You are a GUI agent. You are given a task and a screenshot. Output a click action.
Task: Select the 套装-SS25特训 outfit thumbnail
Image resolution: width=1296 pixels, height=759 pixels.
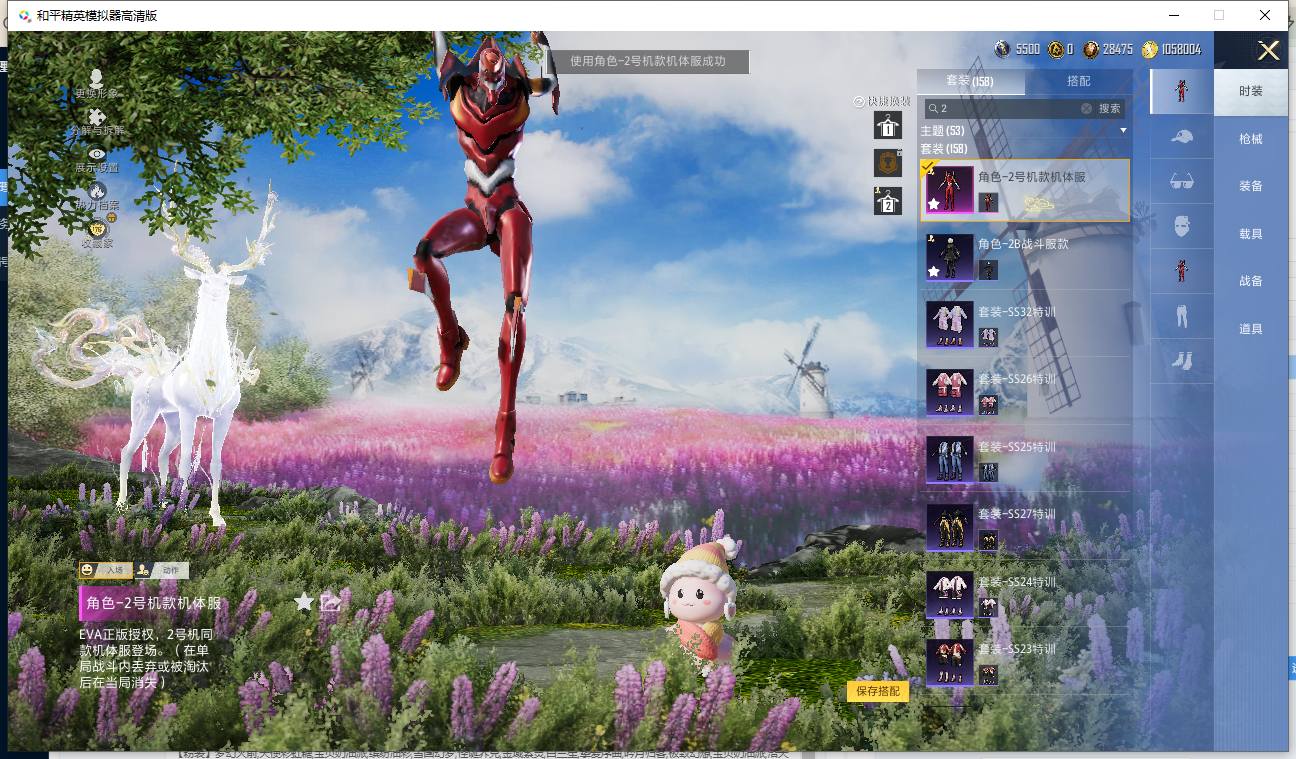[x=949, y=460]
